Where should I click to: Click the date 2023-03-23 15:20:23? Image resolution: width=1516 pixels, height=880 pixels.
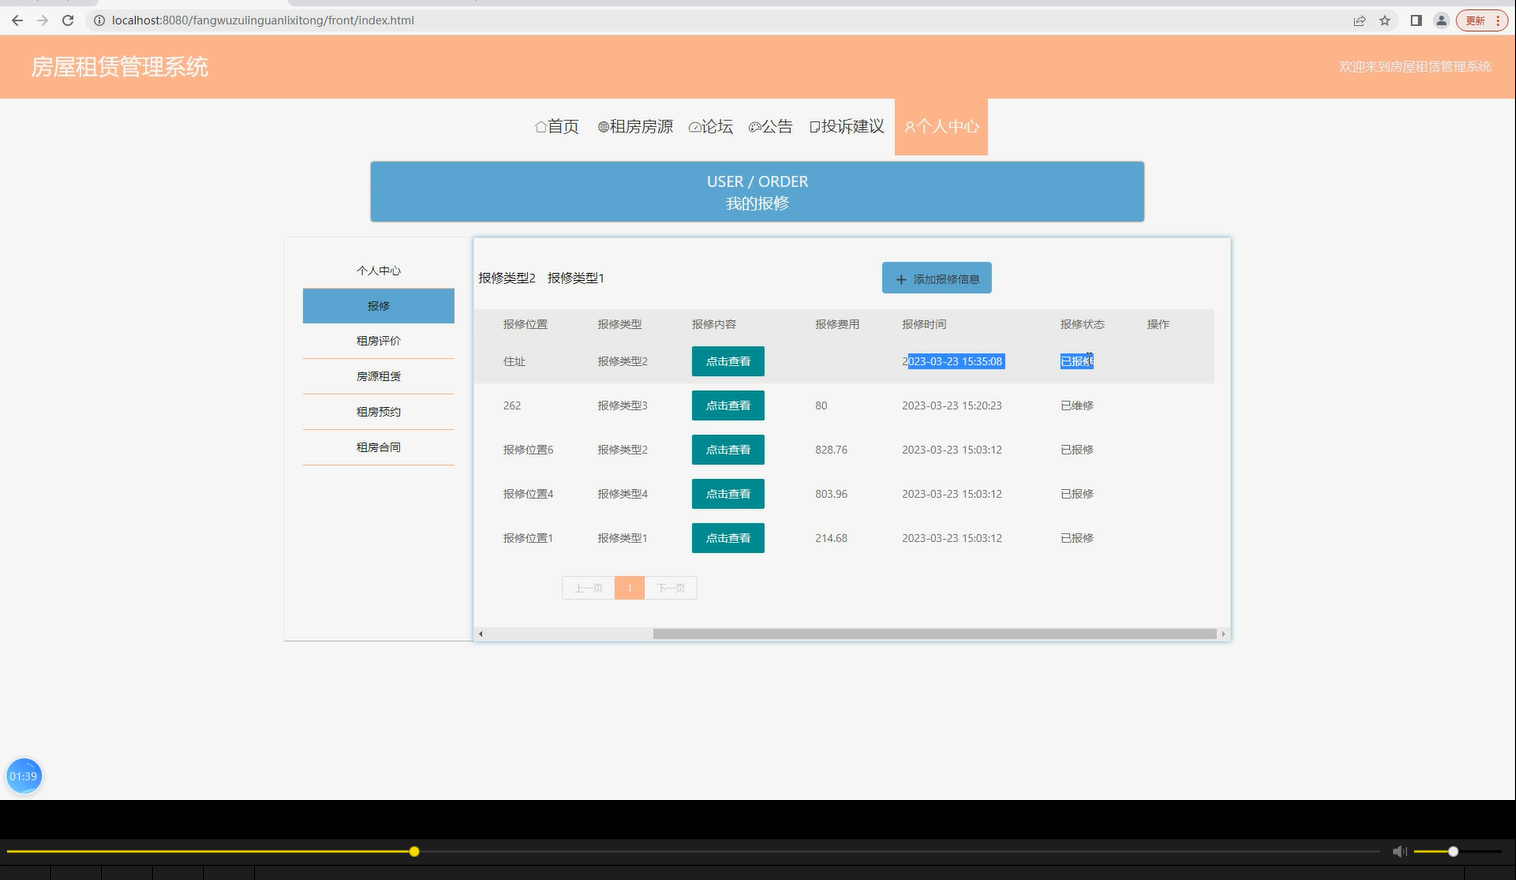coord(952,405)
